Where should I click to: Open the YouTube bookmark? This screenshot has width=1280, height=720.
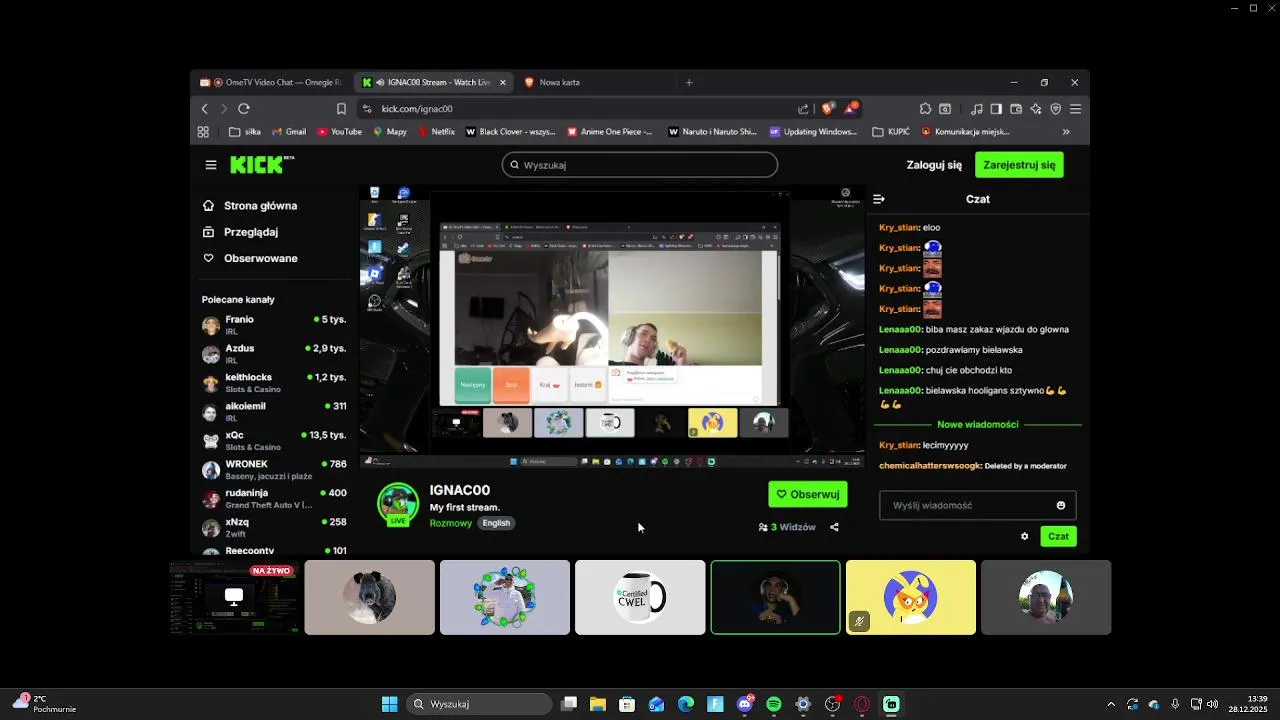point(339,132)
